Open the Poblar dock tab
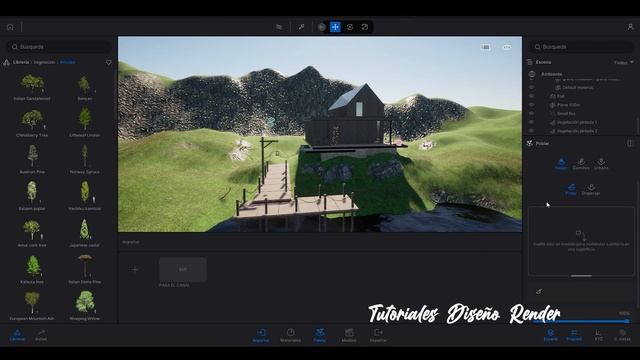 click(x=320, y=335)
